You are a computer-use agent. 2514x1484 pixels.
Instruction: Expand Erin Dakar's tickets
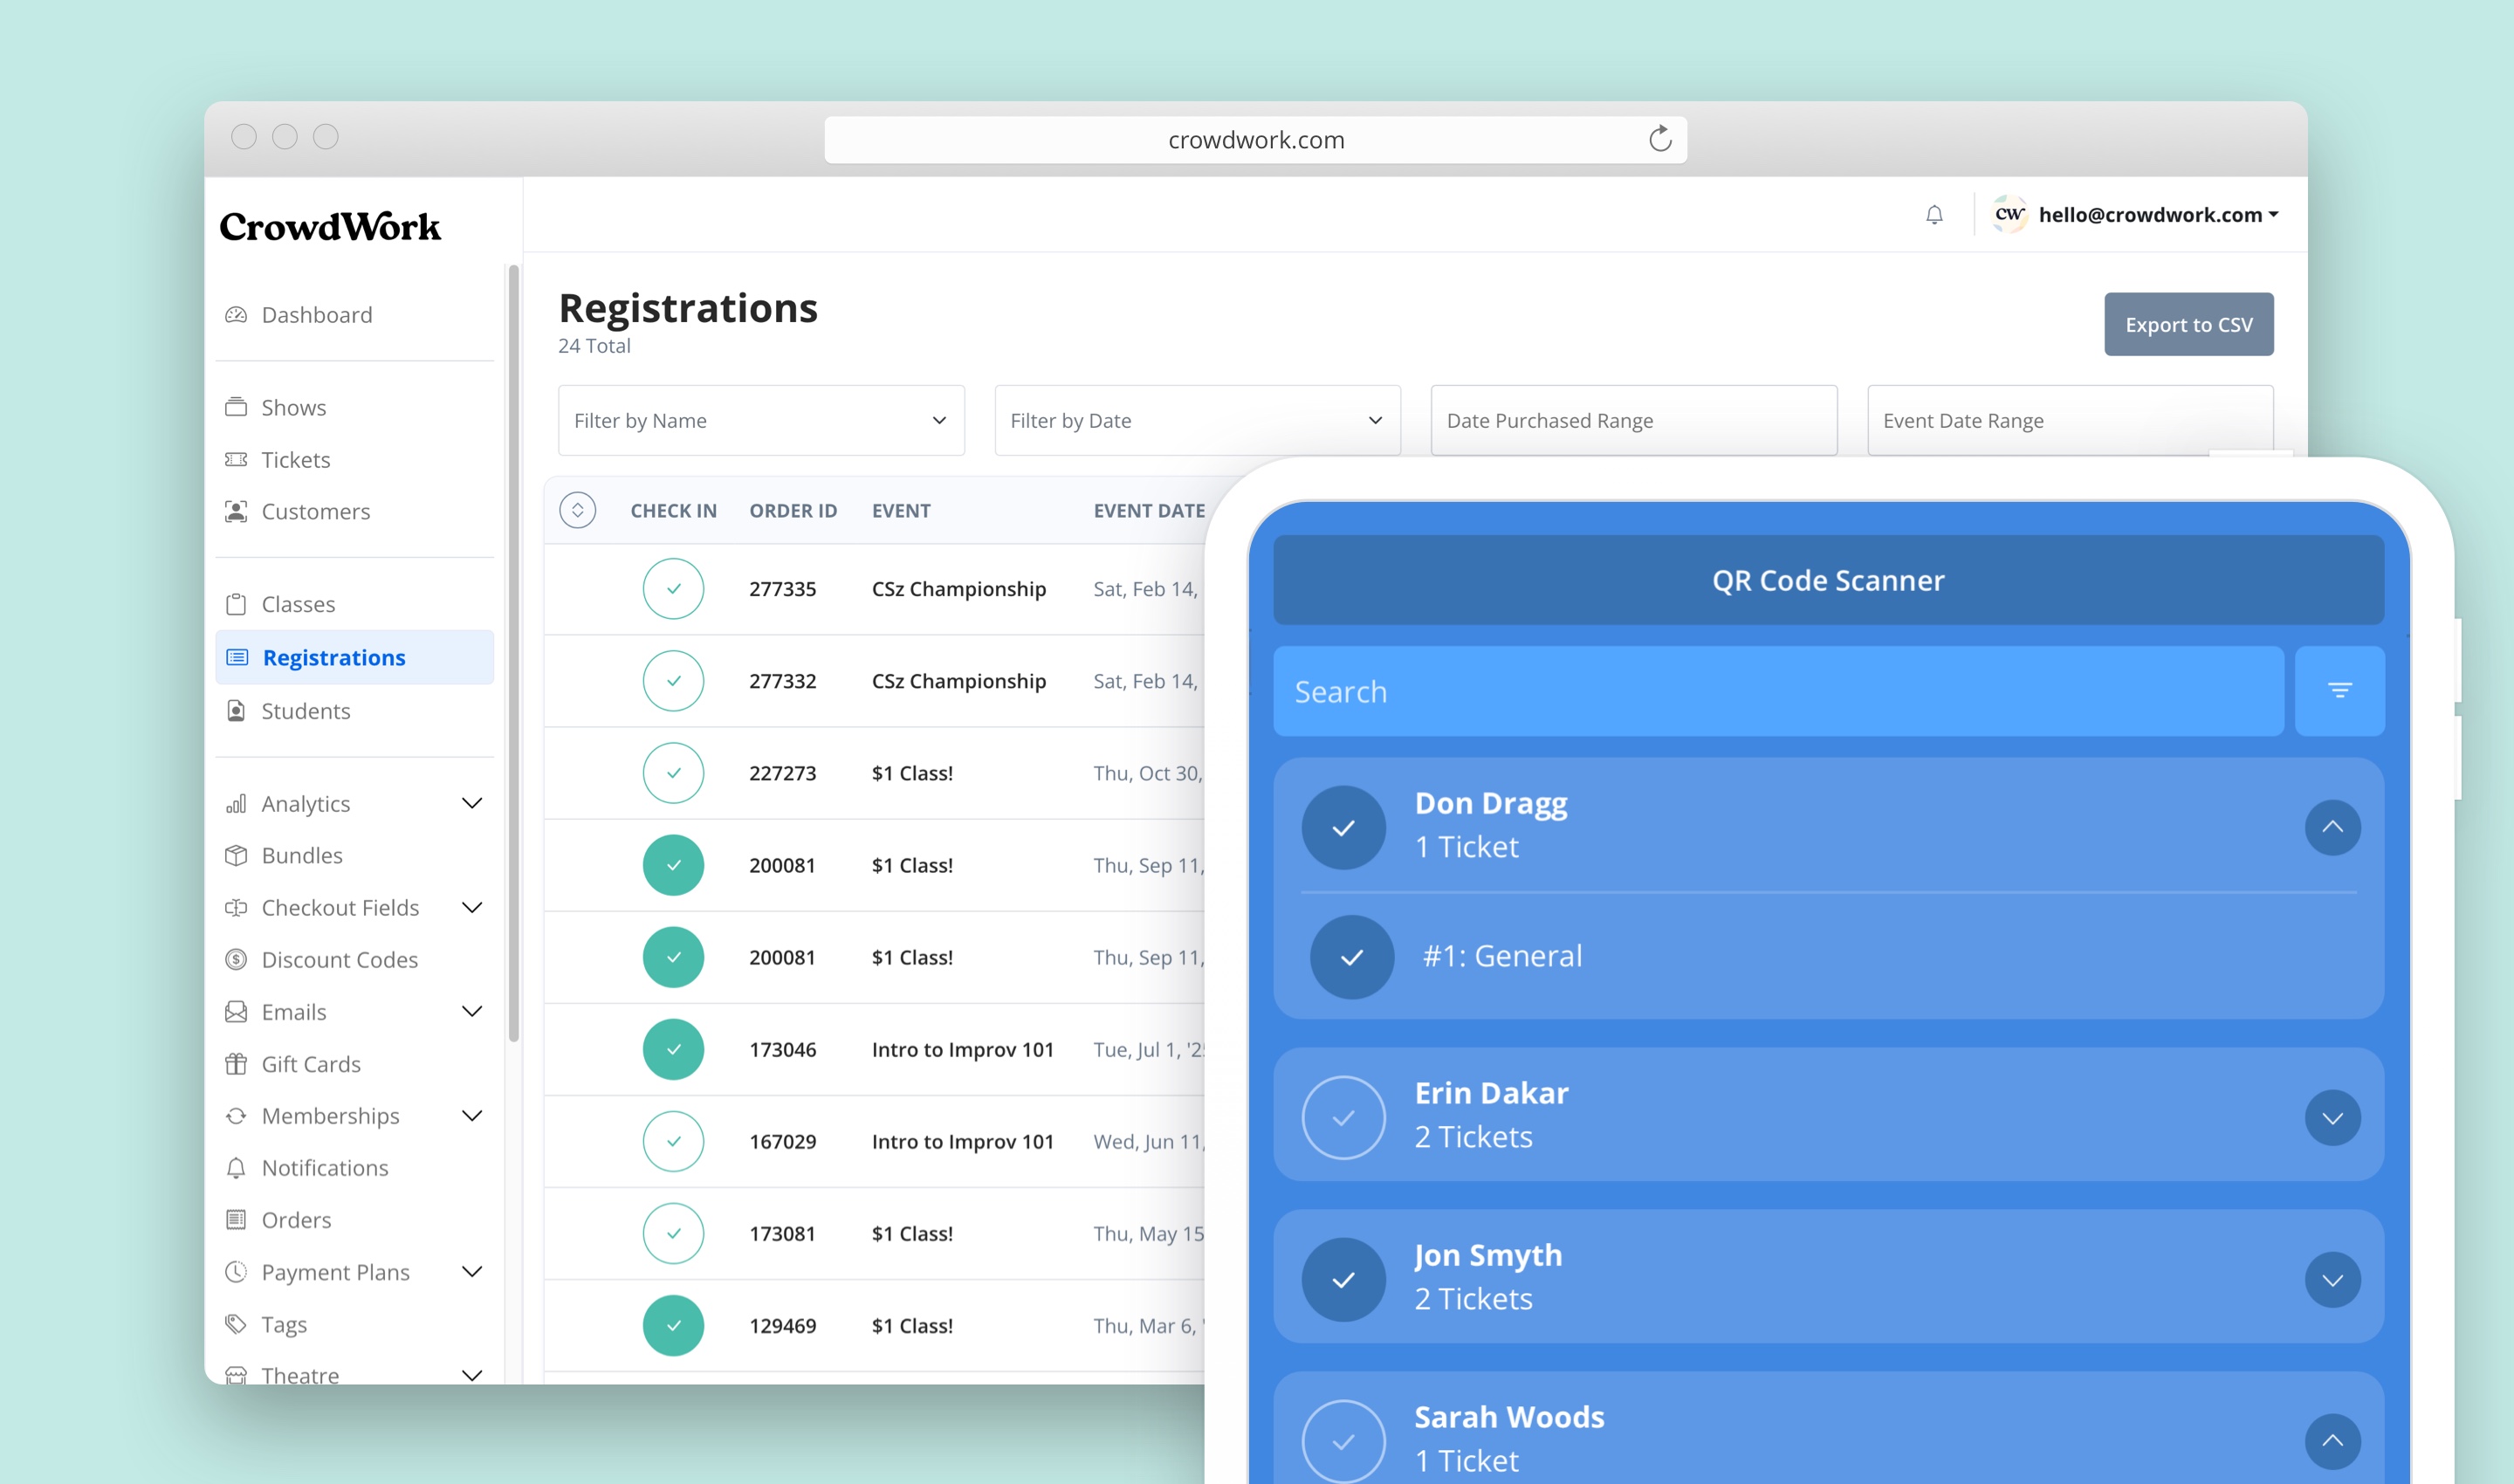[2332, 1117]
